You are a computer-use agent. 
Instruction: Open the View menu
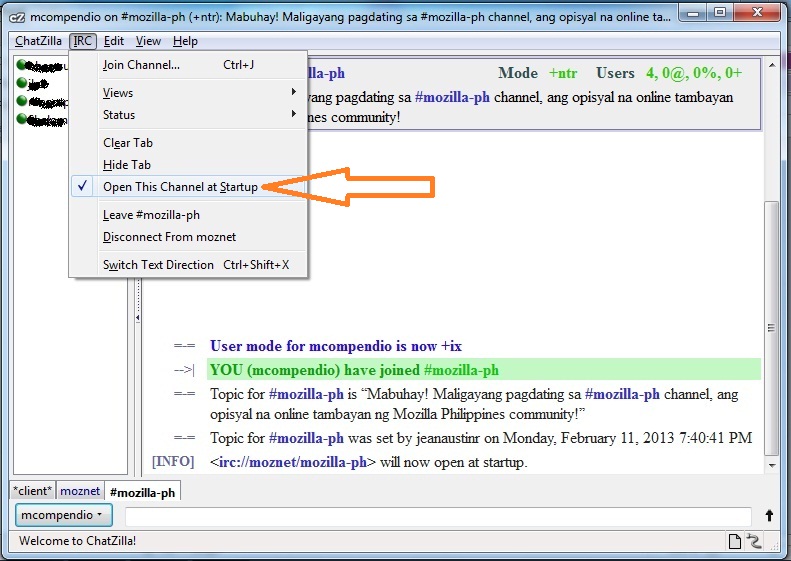point(148,41)
